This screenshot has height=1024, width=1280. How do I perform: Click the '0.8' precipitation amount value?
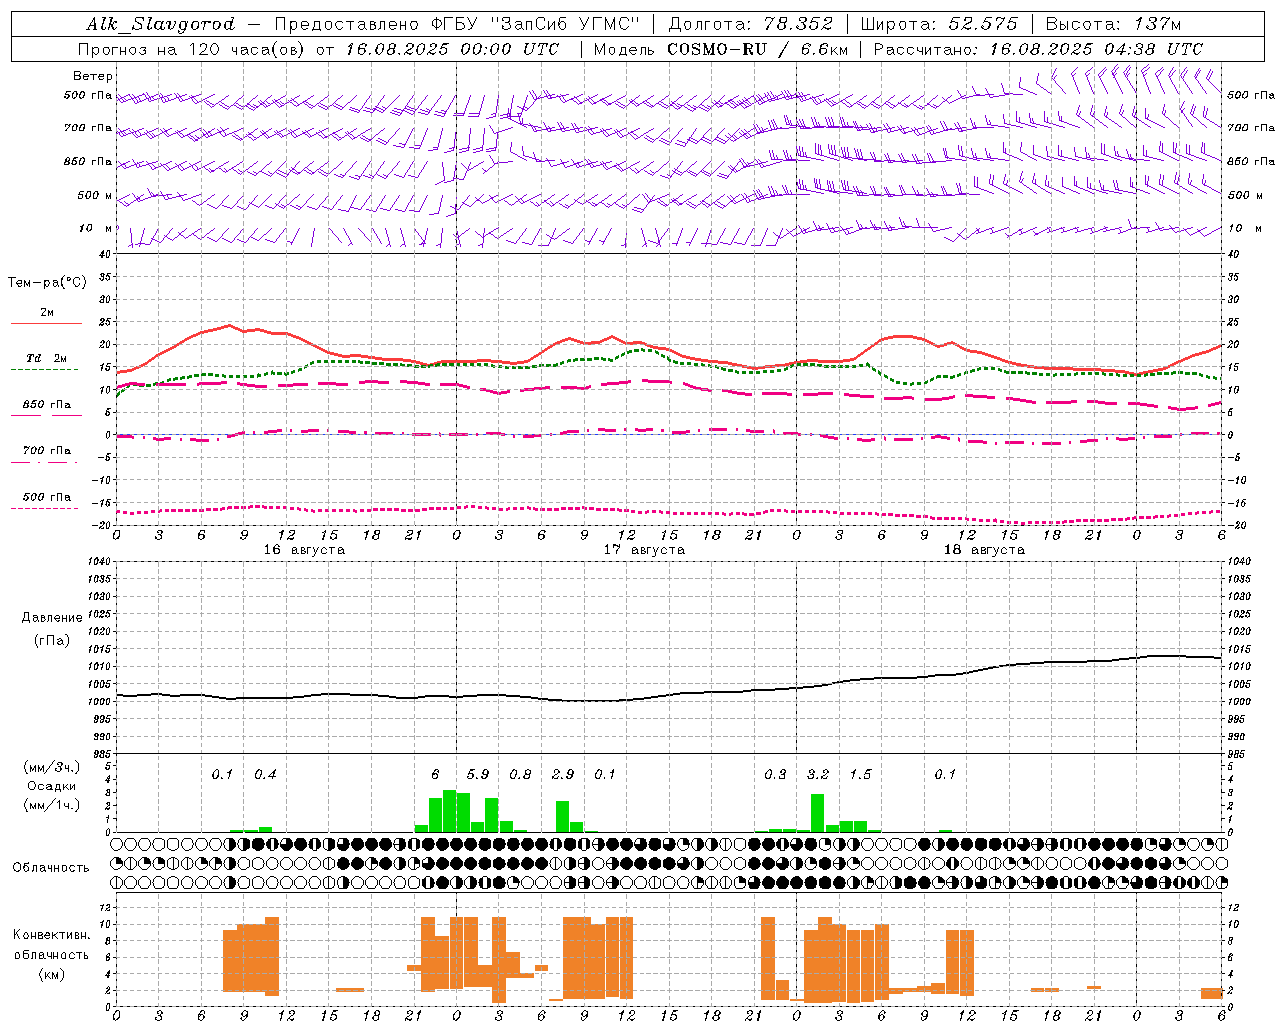(x=520, y=774)
